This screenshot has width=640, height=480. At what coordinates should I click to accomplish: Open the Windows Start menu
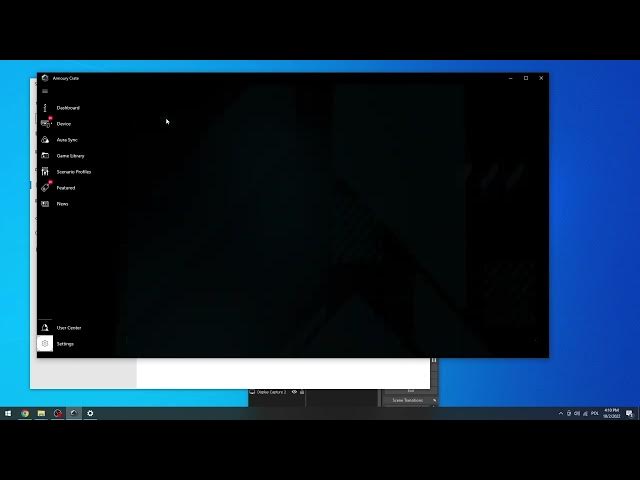pos(8,413)
